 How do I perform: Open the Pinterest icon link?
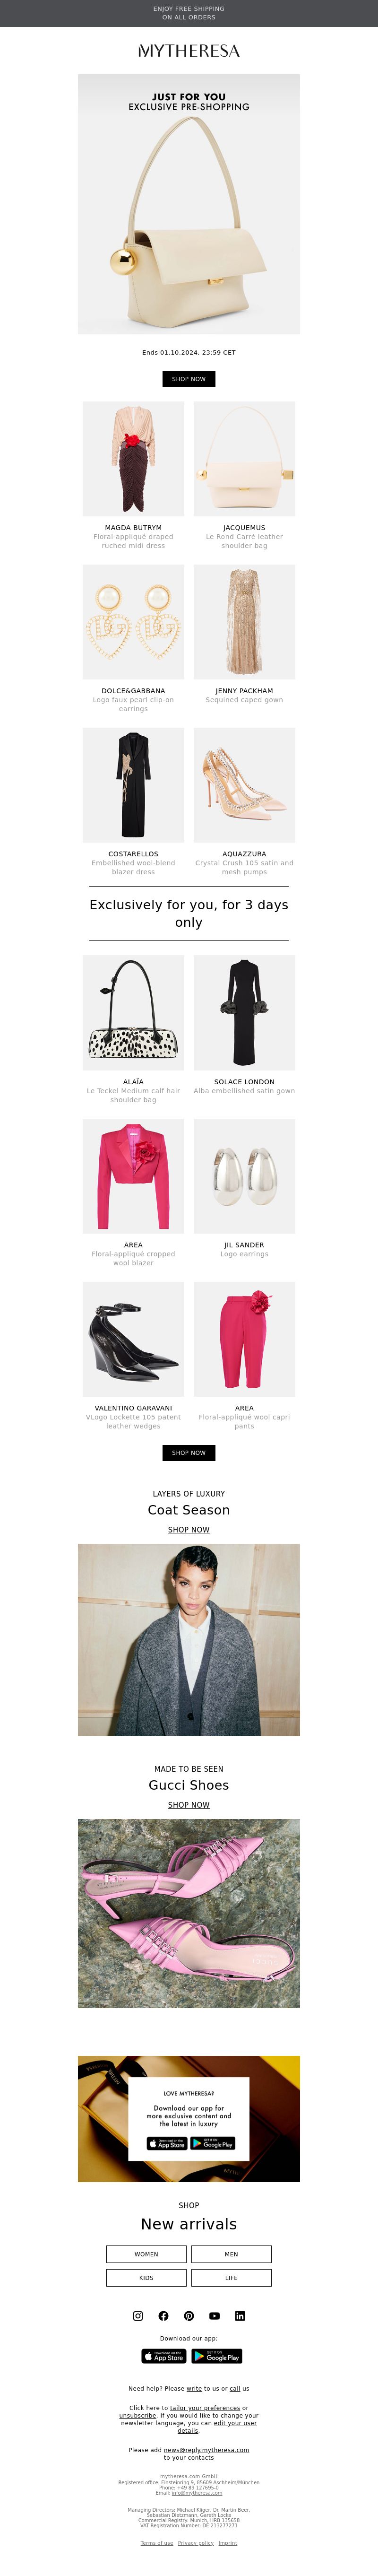pyautogui.click(x=189, y=2315)
